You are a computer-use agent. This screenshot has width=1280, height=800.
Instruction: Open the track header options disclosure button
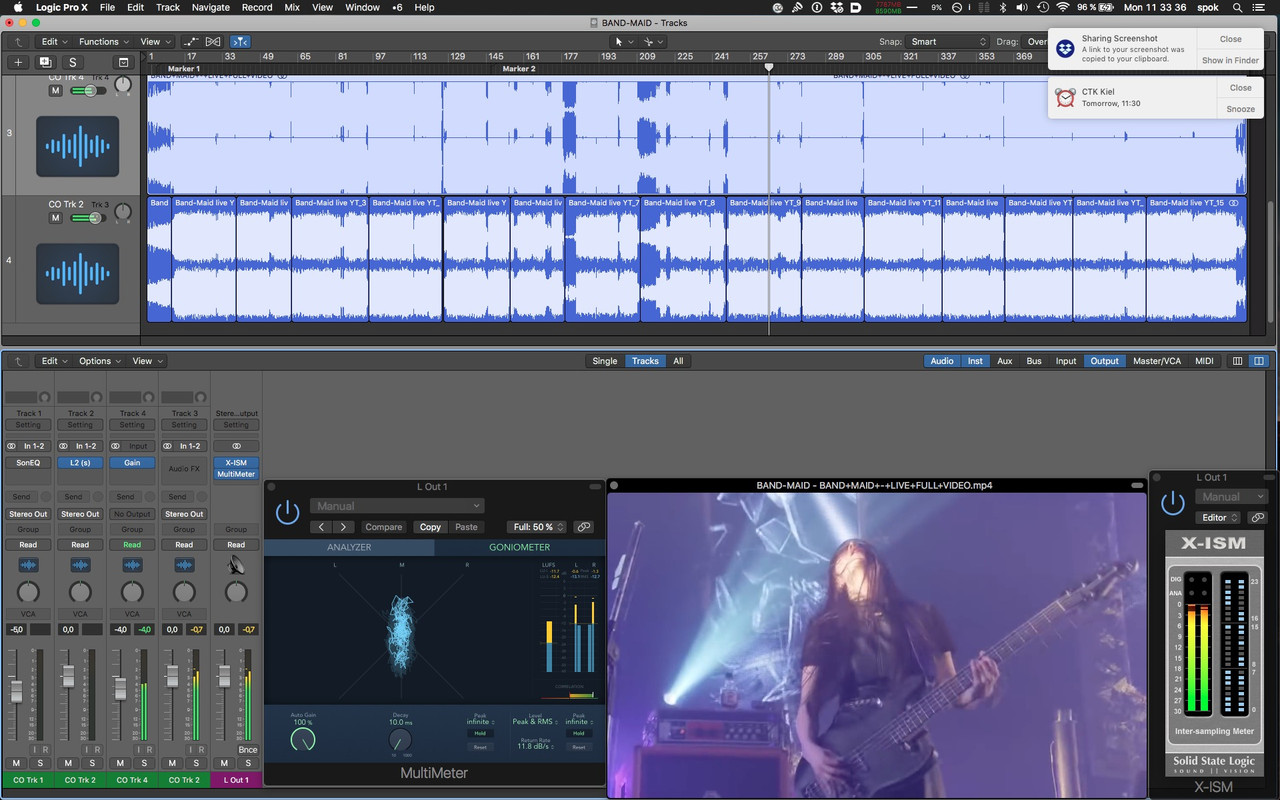click(123, 62)
